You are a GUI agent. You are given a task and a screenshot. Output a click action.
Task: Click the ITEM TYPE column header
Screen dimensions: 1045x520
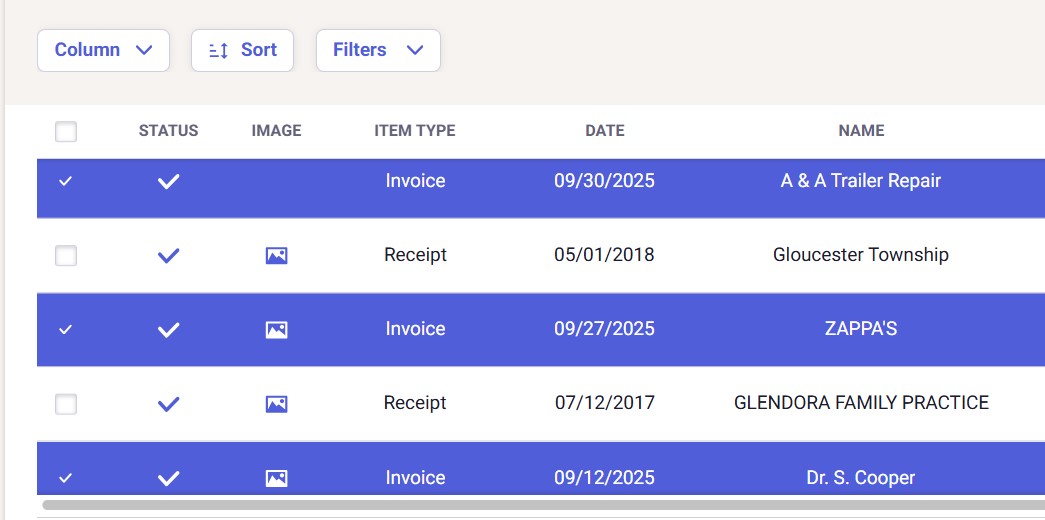[x=414, y=131]
